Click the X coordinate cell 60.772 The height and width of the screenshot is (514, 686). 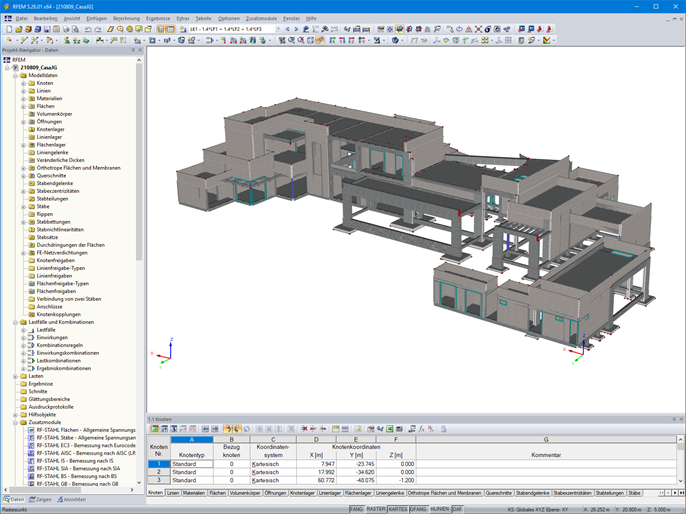pyautogui.click(x=316, y=480)
